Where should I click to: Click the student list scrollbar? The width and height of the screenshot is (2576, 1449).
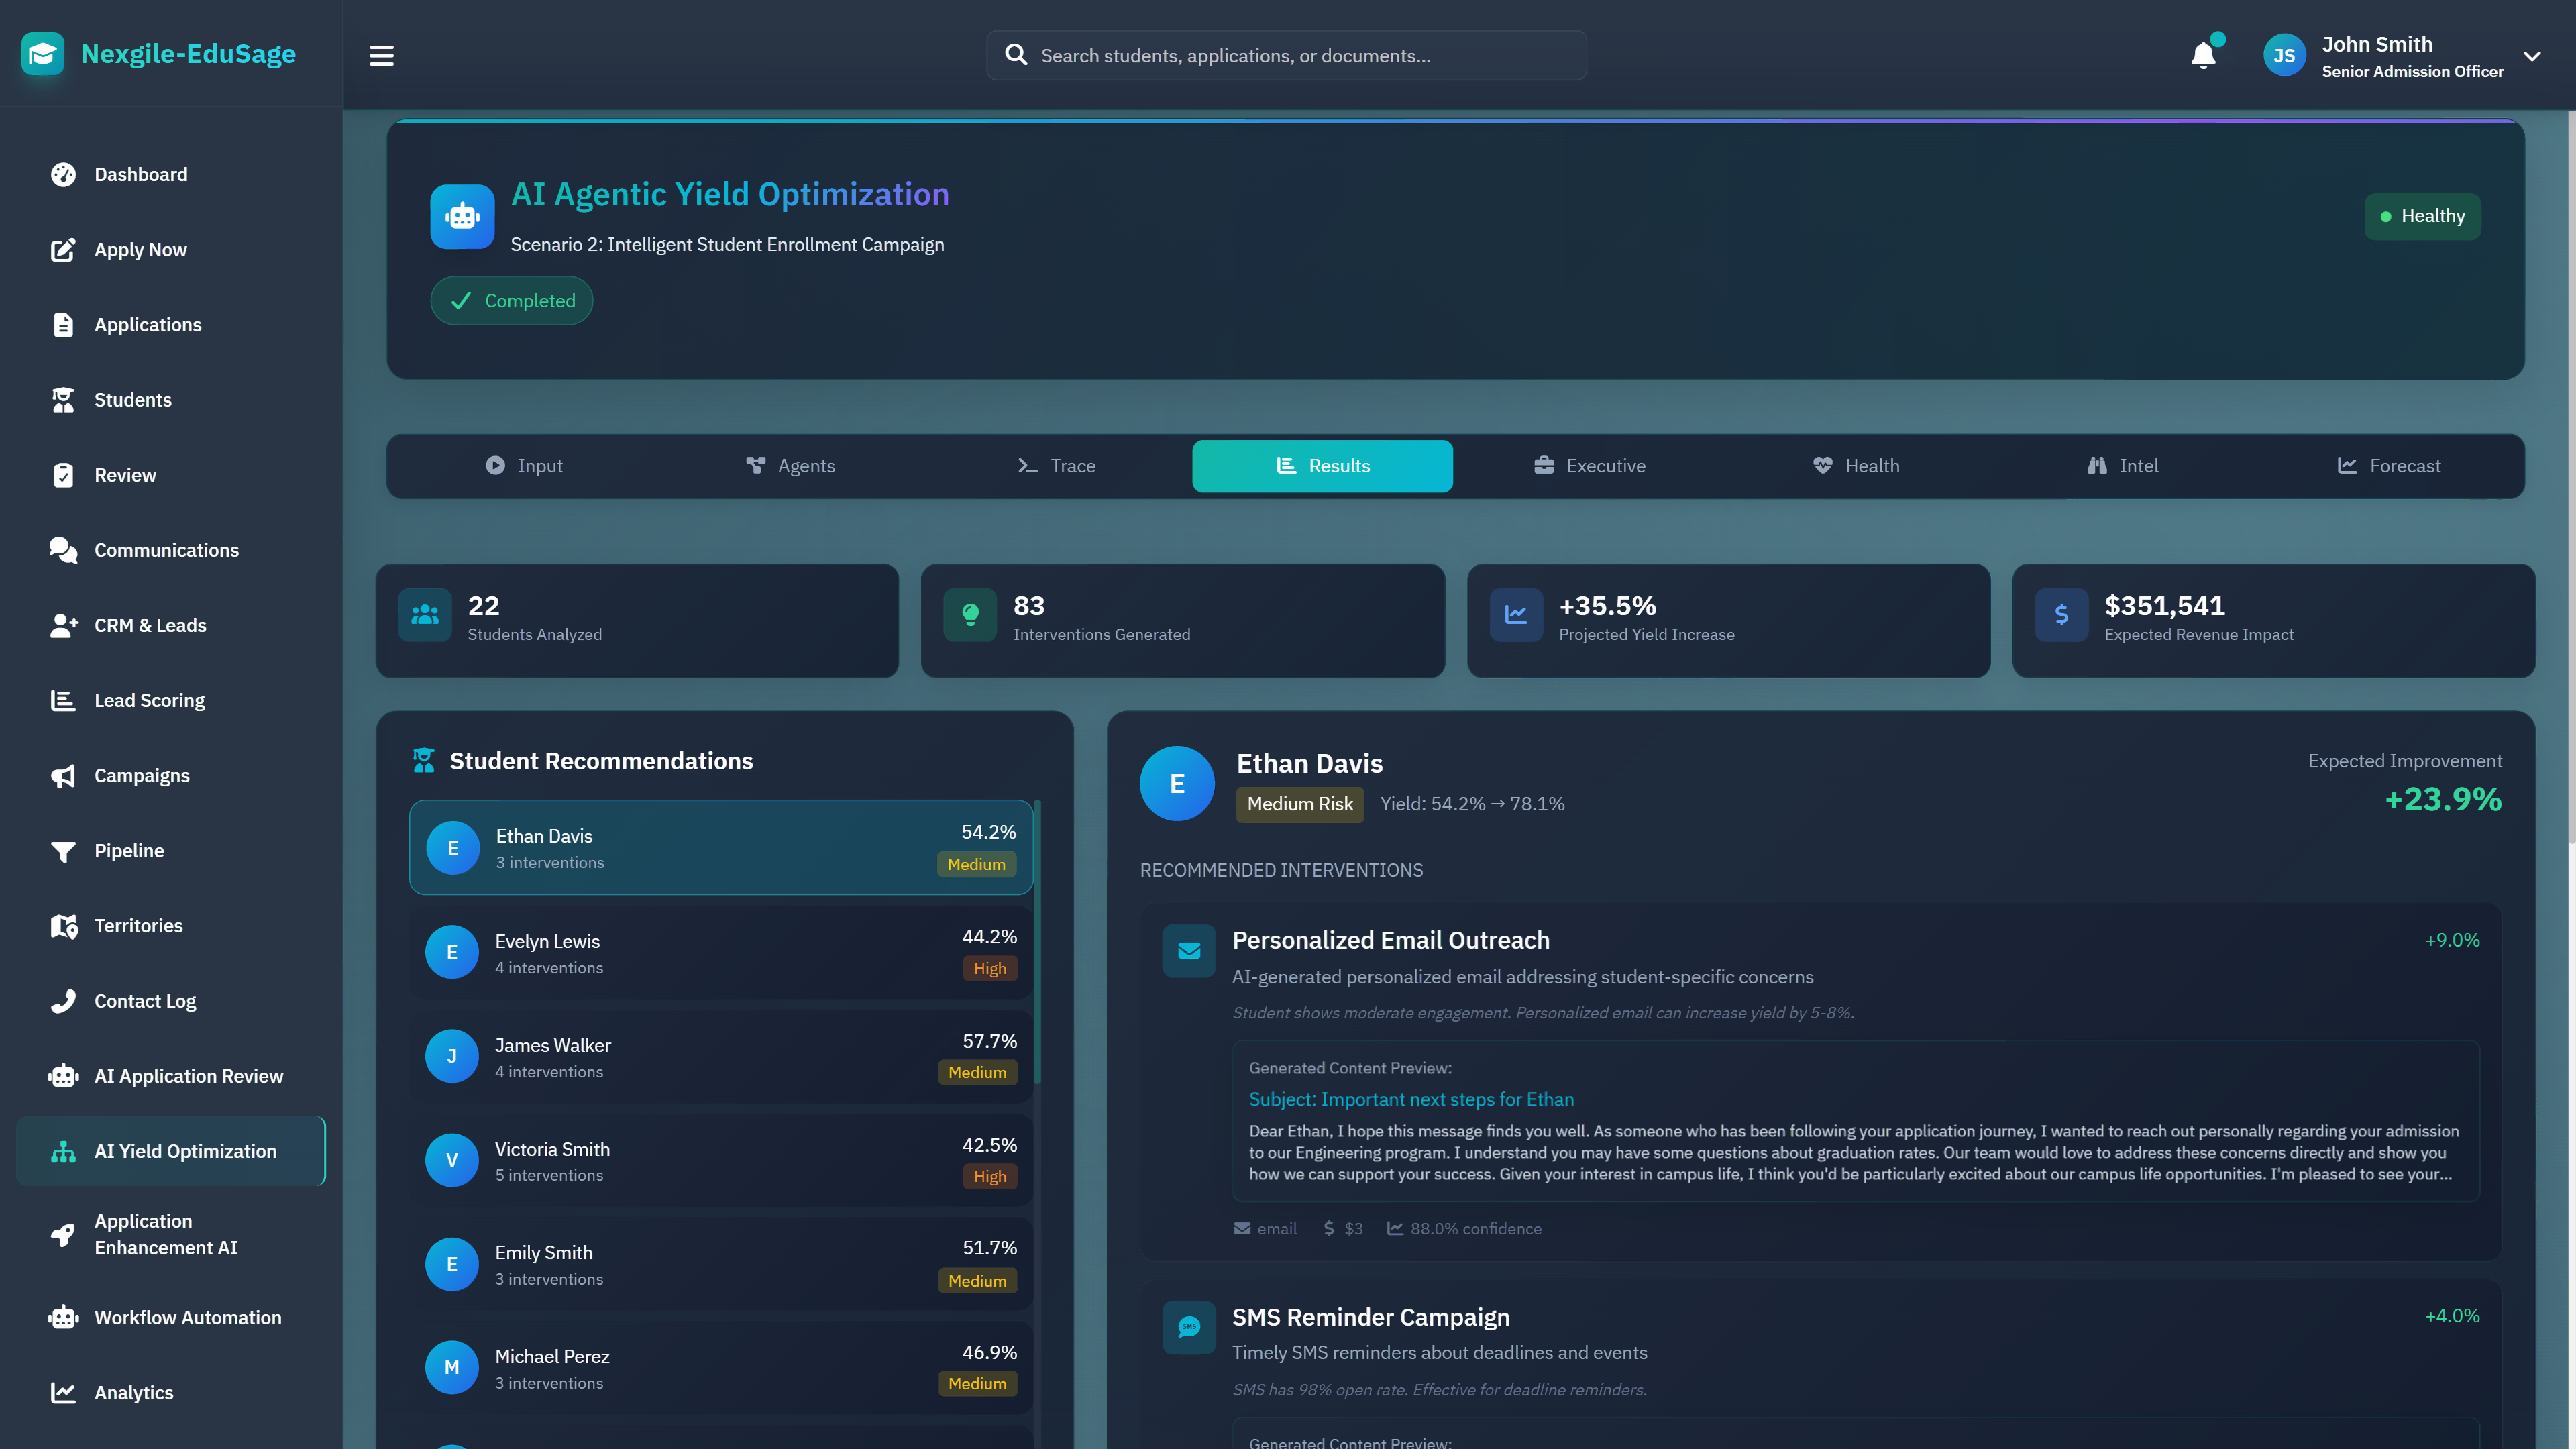coord(1037,940)
